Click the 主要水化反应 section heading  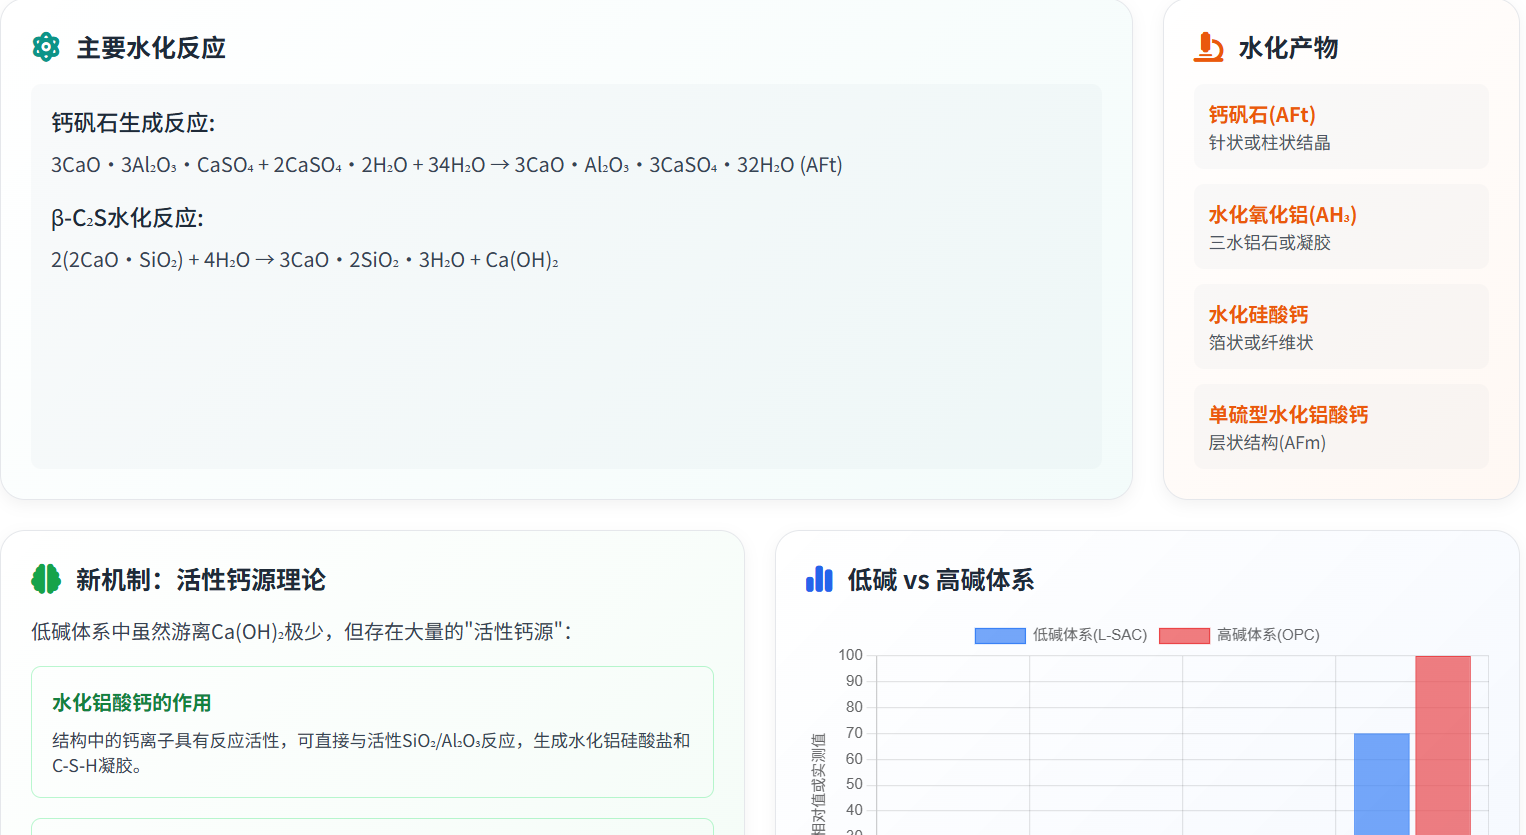click(151, 48)
